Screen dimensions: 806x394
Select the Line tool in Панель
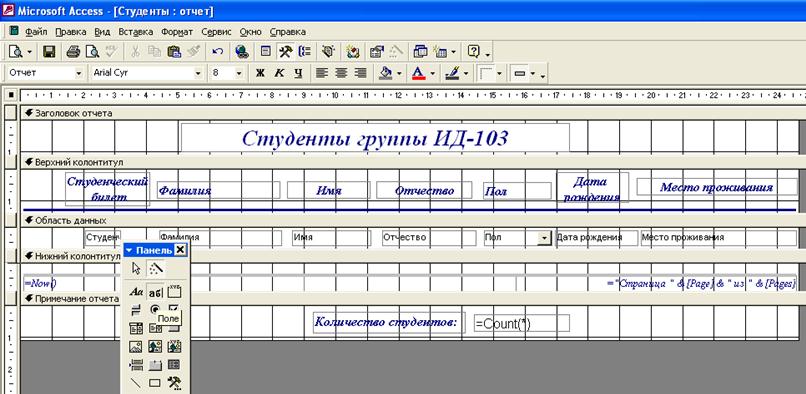tap(136, 383)
